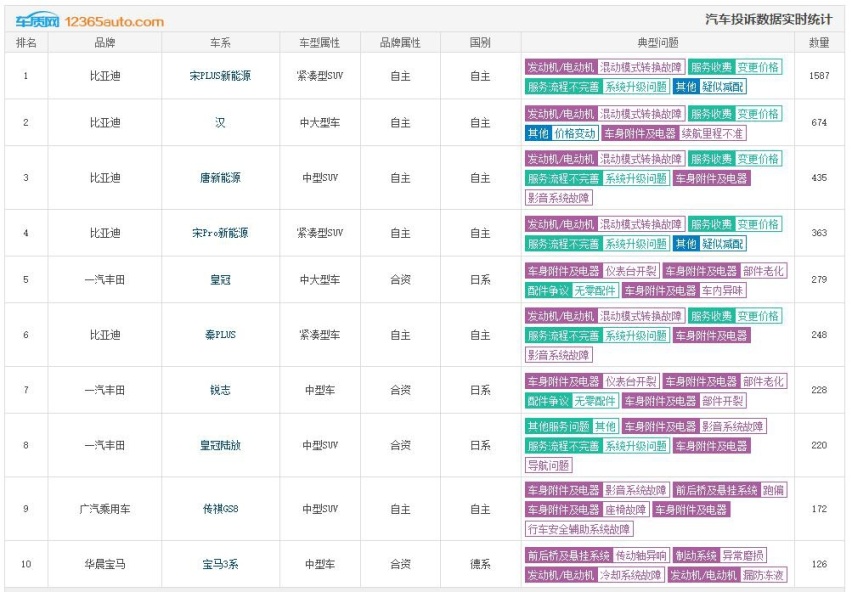The width and height of the screenshot is (852, 592).
Task: Open the 秦PLUS car series link
Action: click(x=220, y=335)
